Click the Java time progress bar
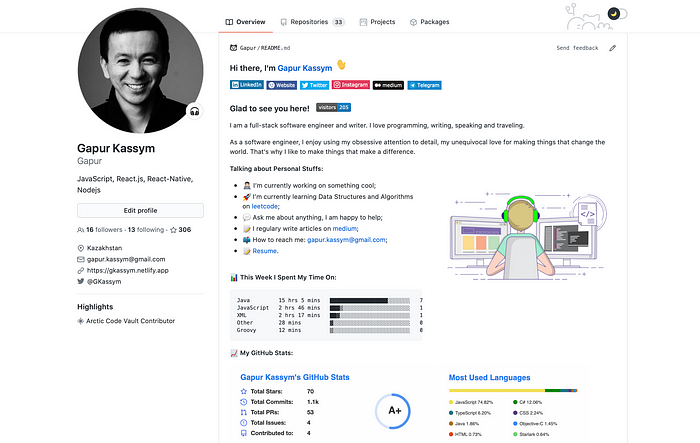The width and height of the screenshot is (700, 443). 370,301
